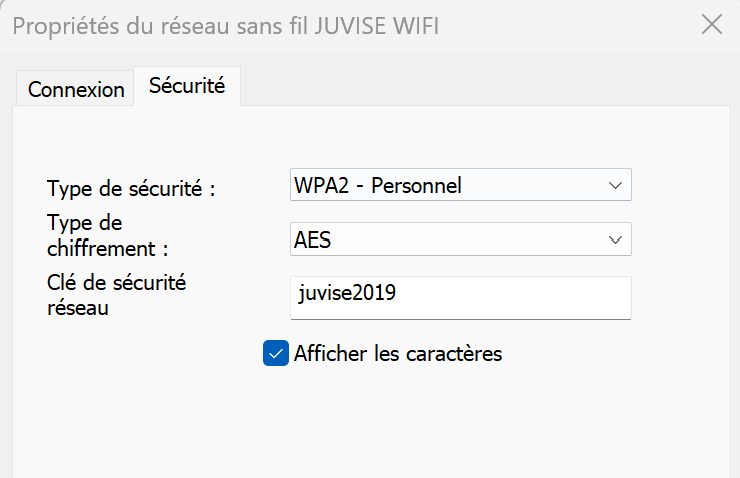Click the Afficher les caractères label text
740x478 pixels.
[398, 353]
